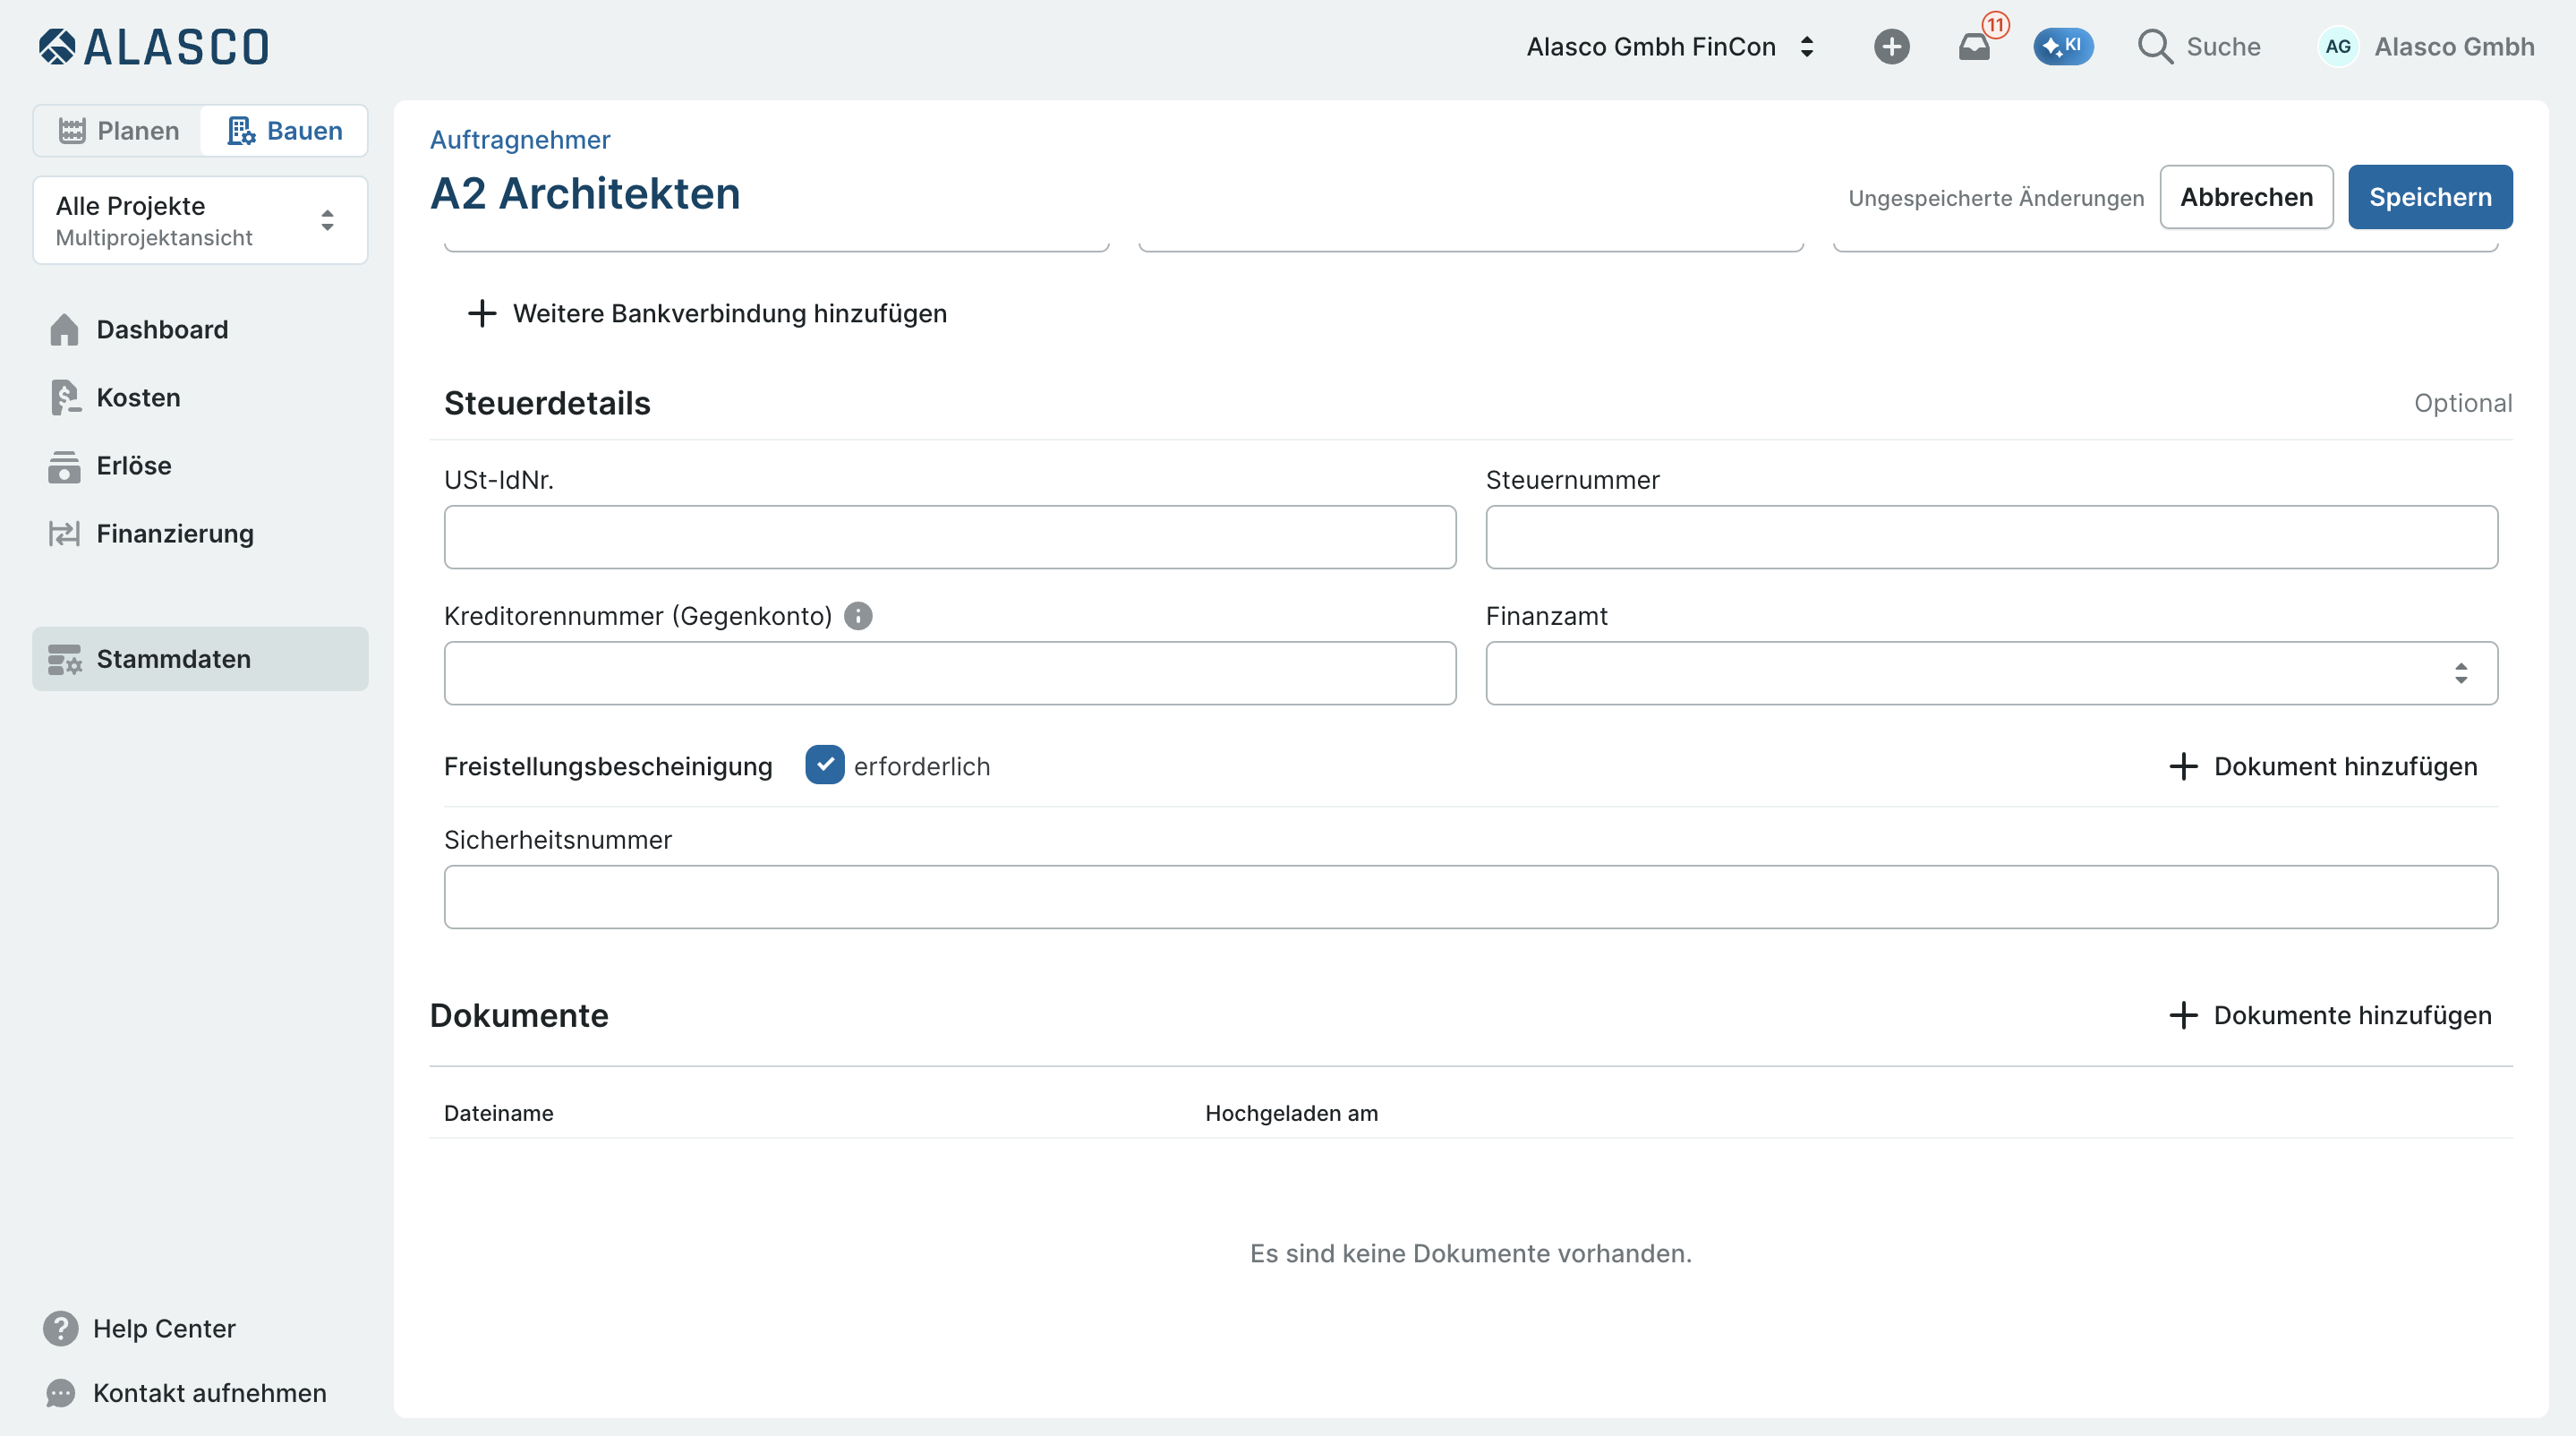Uncheck the Freistellungsbescheinigung erforderlich checkbox
The image size is (2576, 1436).
824,765
